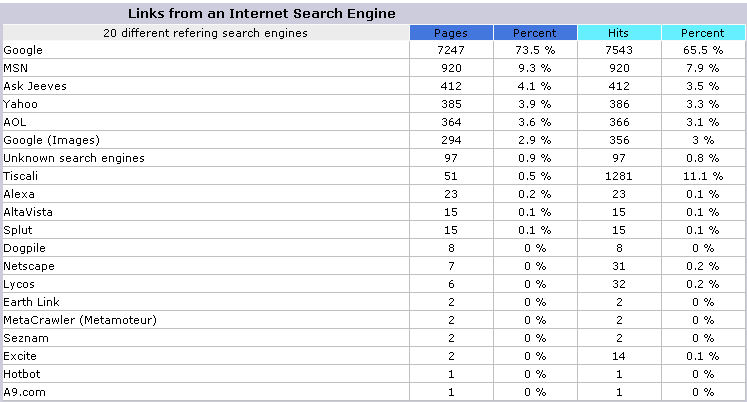Click the Hits column header
The height and width of the screenshot is (402, 747).
(619, 33)
